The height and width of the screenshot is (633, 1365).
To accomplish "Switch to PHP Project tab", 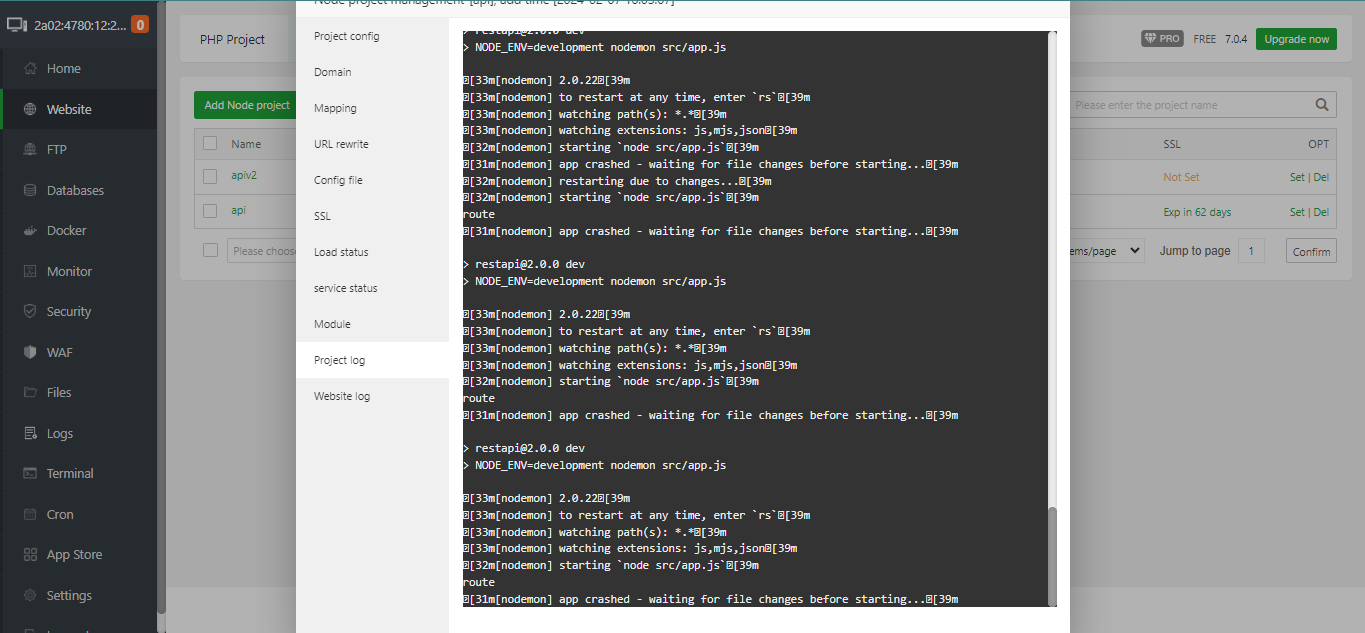I will pos(232,40).
